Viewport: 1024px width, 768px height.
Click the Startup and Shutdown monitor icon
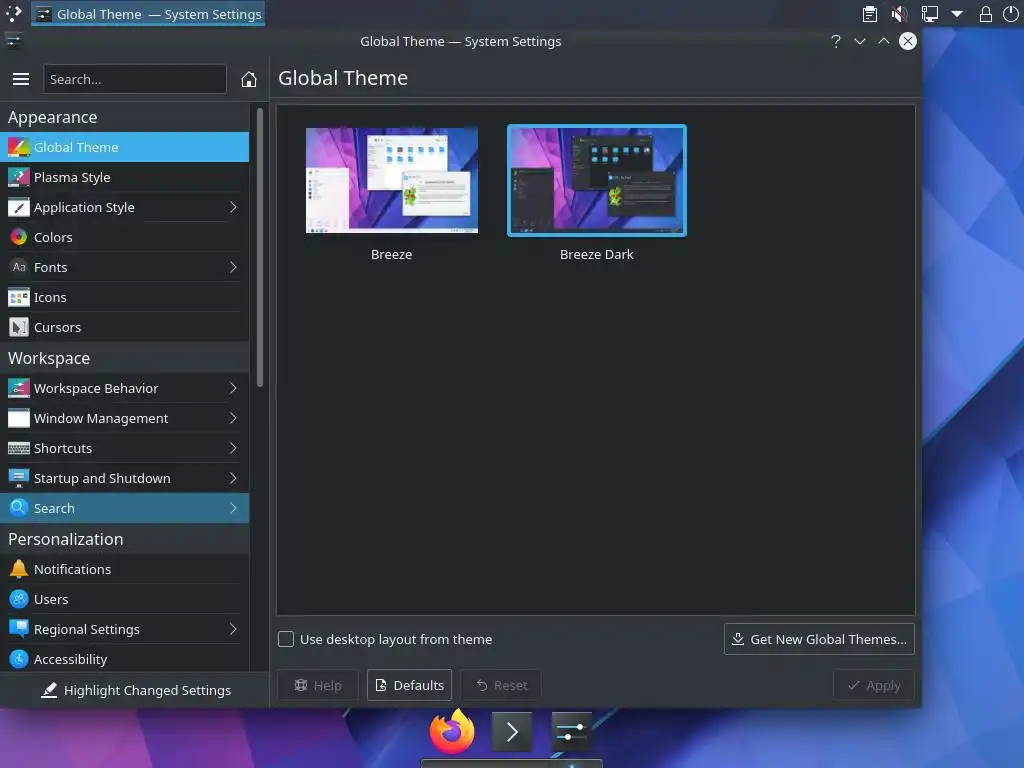[18, 479]
